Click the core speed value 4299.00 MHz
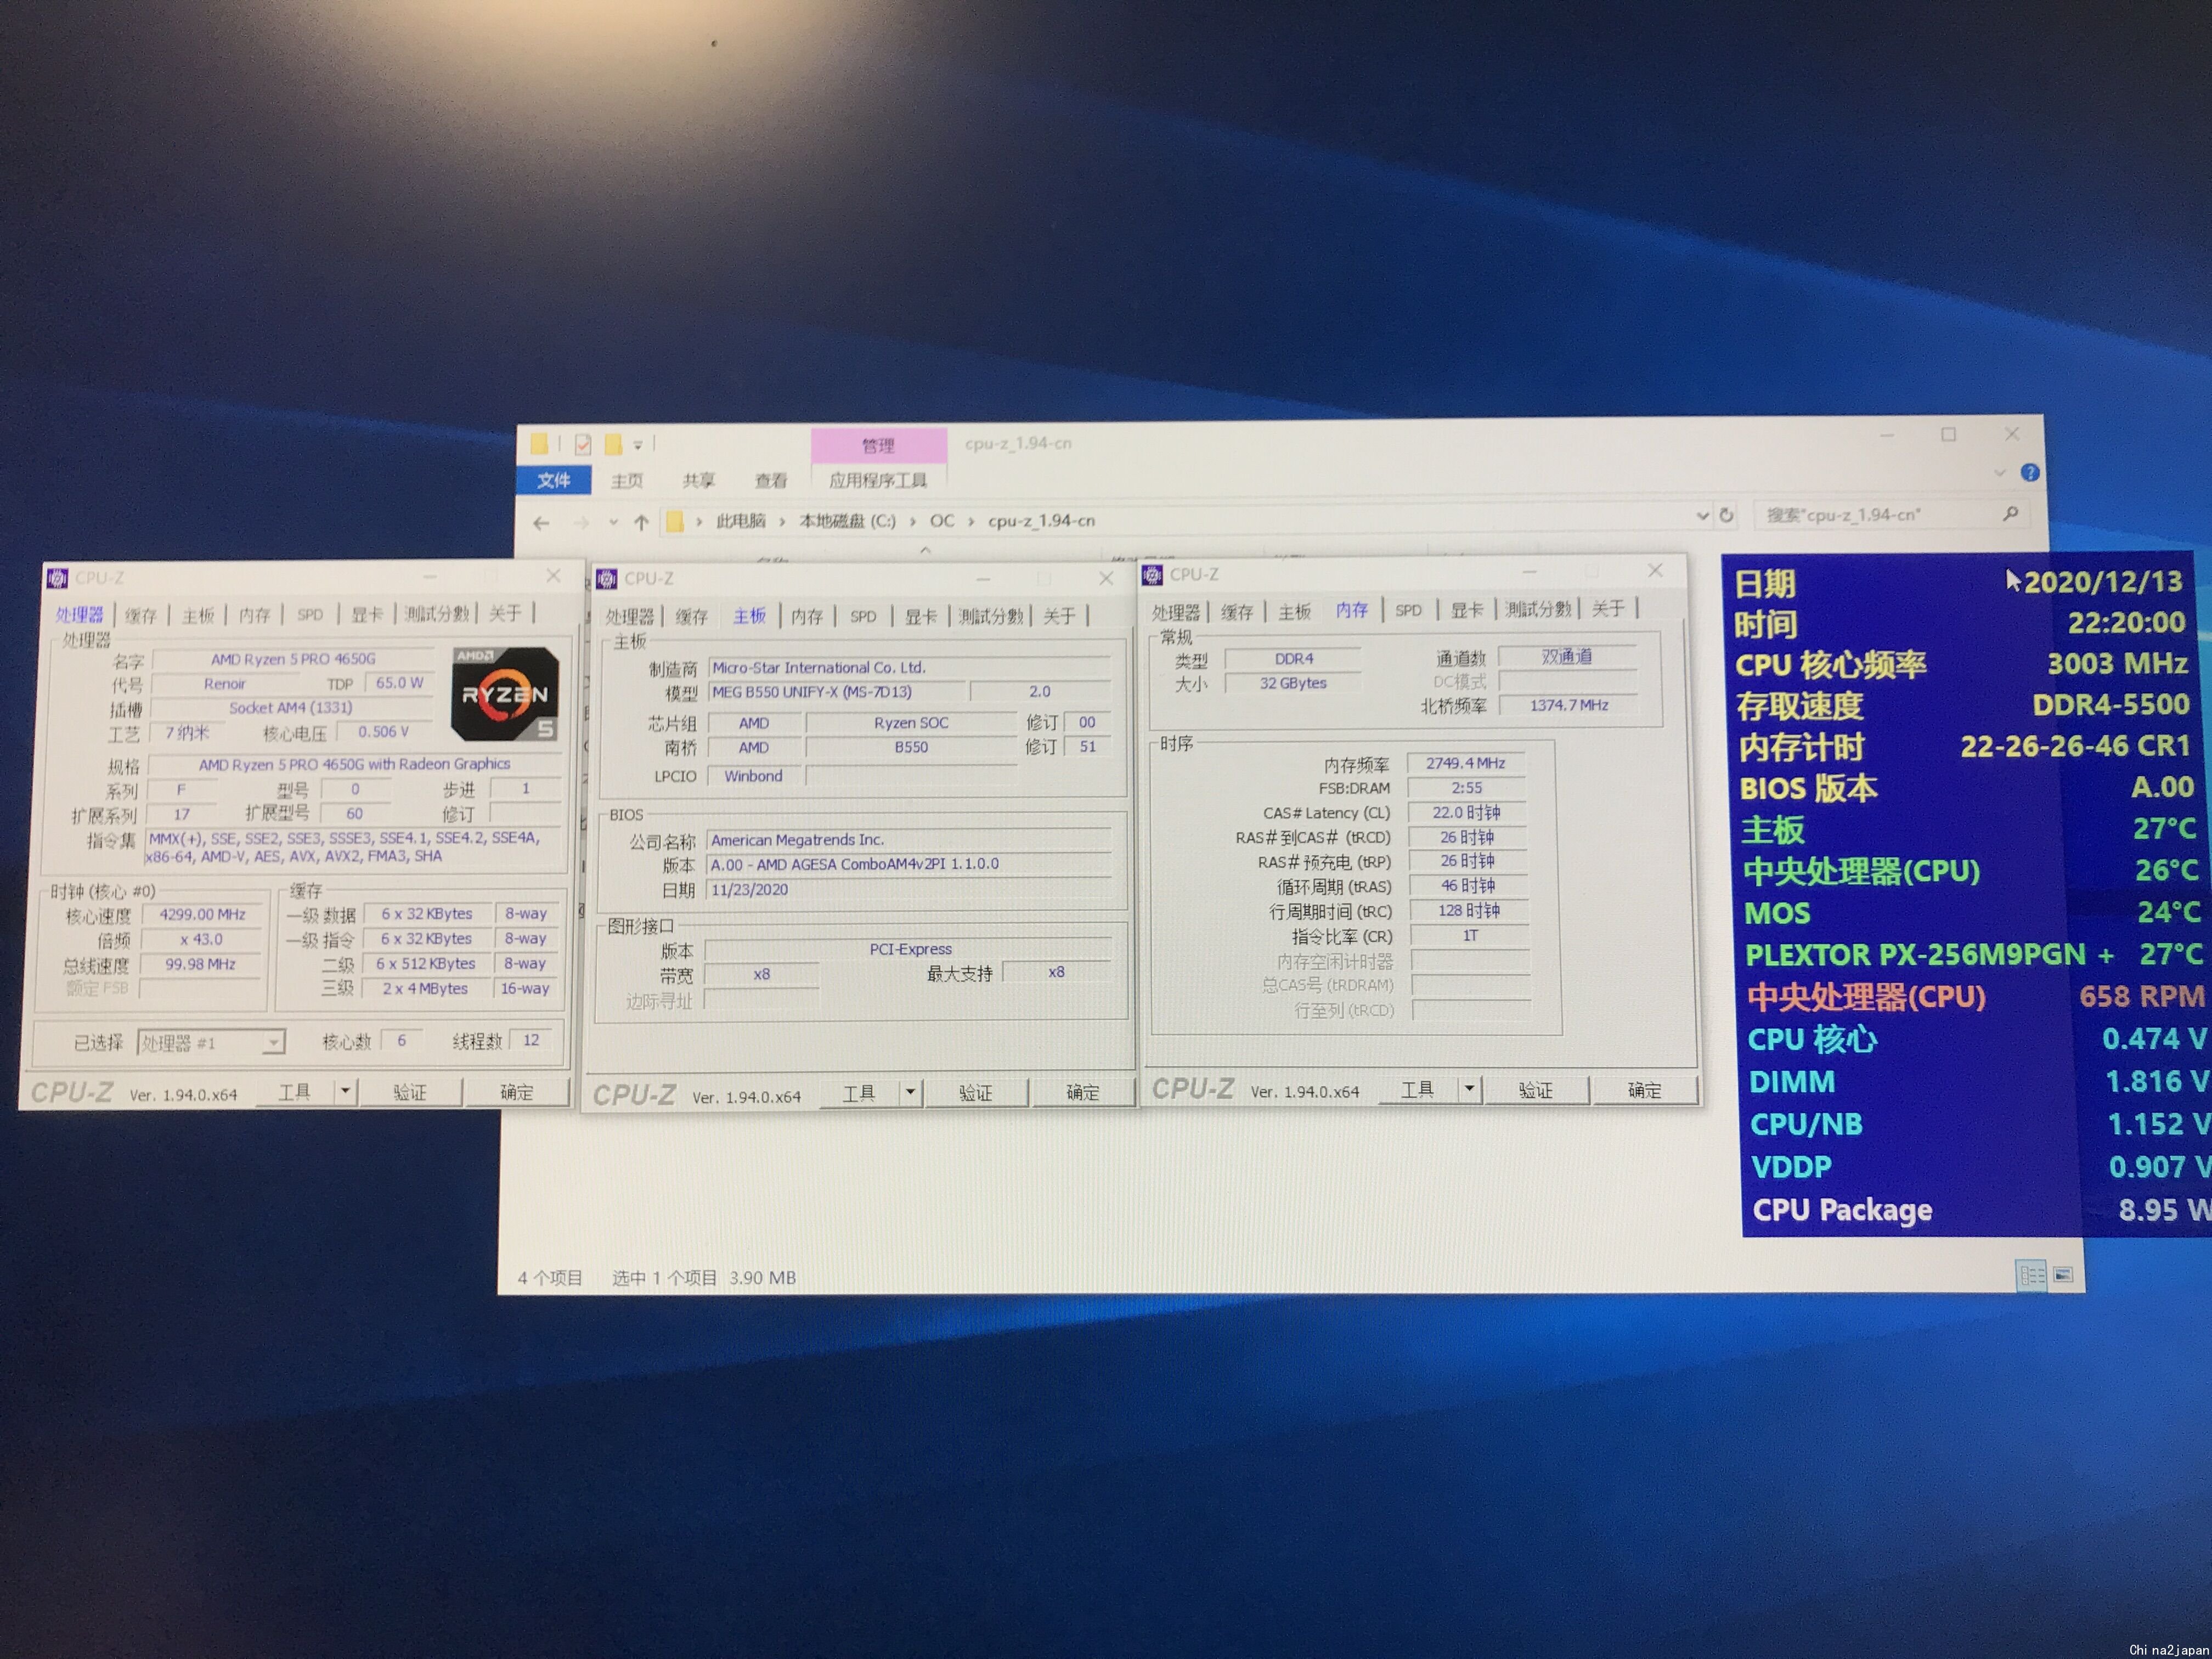2212x1659 pixels. pyautogui.click(x=202, y=914)
